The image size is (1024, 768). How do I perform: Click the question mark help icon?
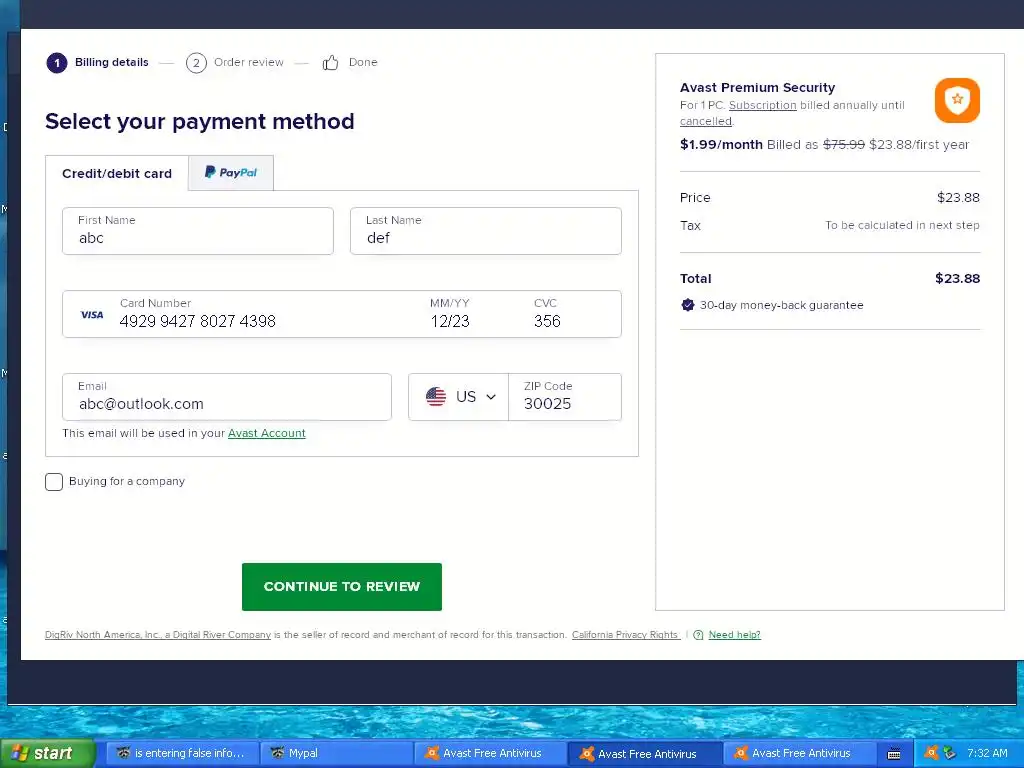698,635
